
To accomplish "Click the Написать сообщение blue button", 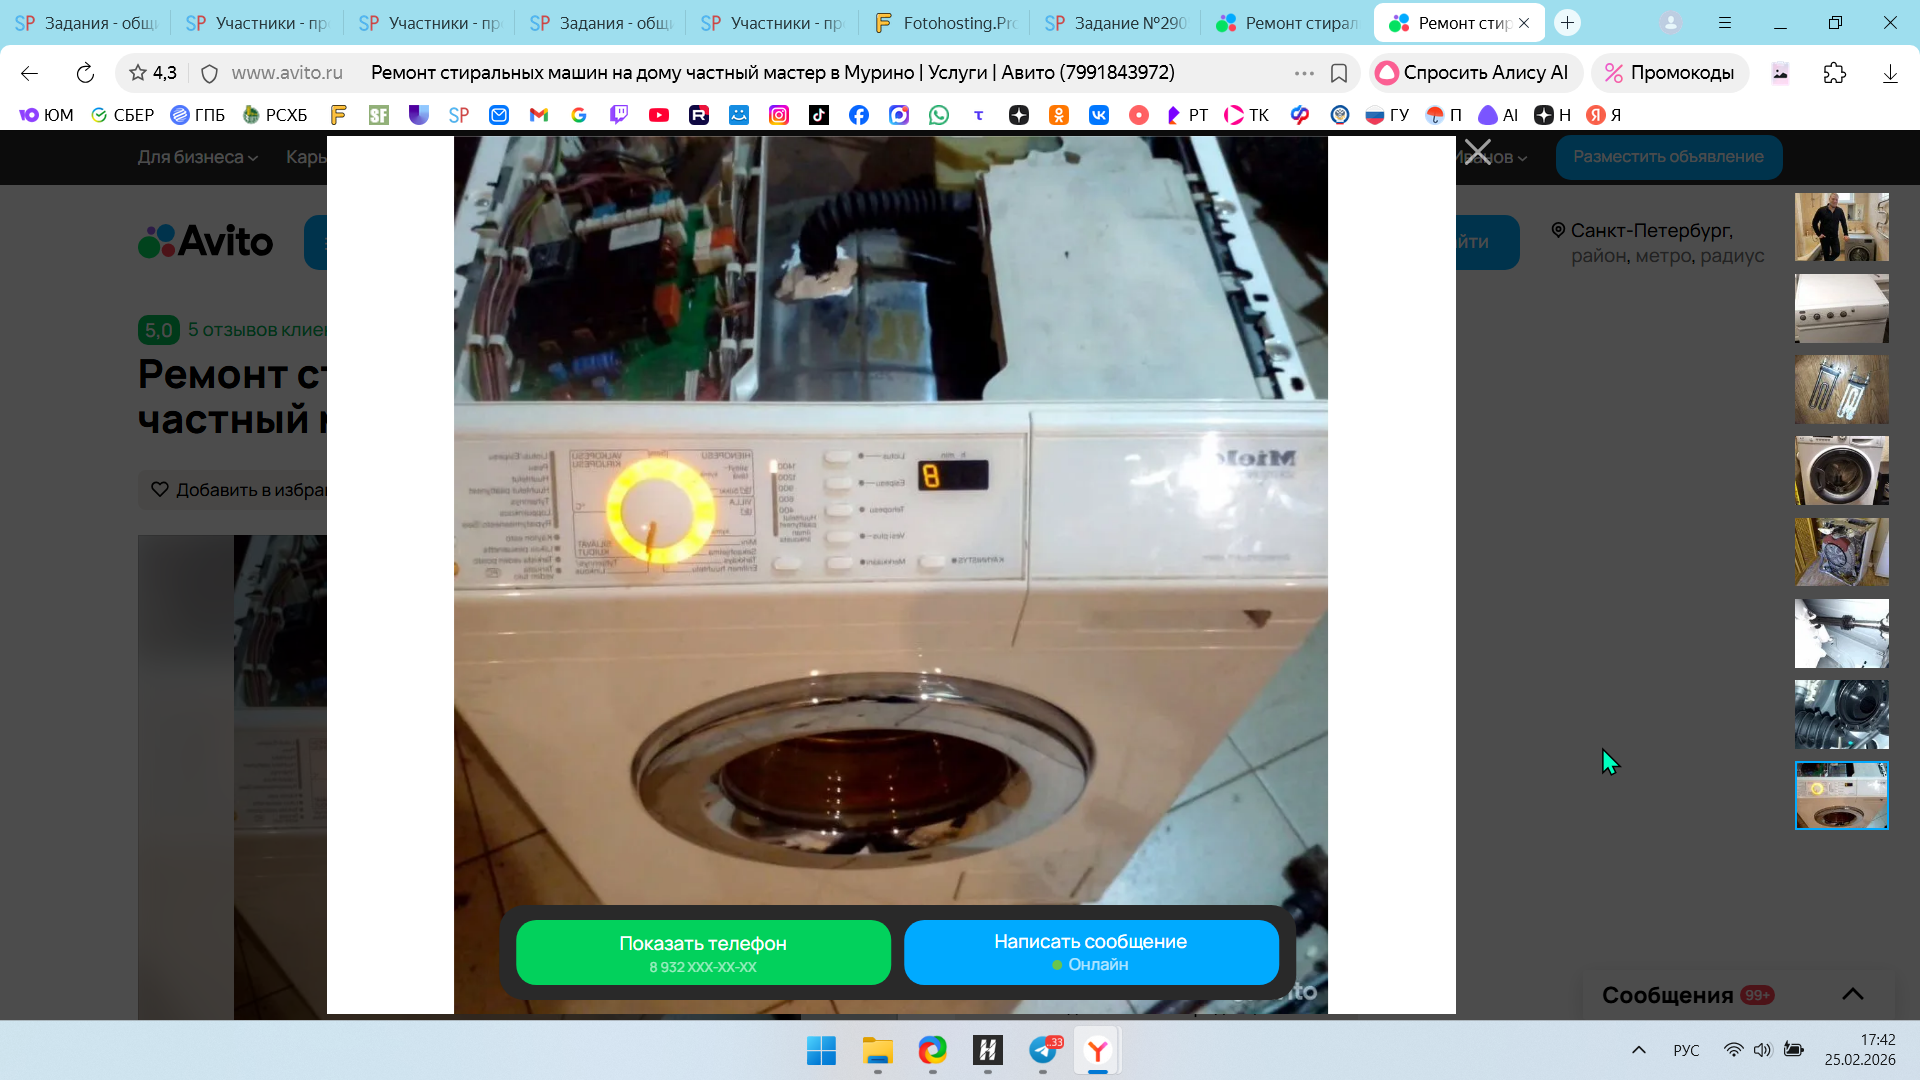I will [x=1090, y=952].
